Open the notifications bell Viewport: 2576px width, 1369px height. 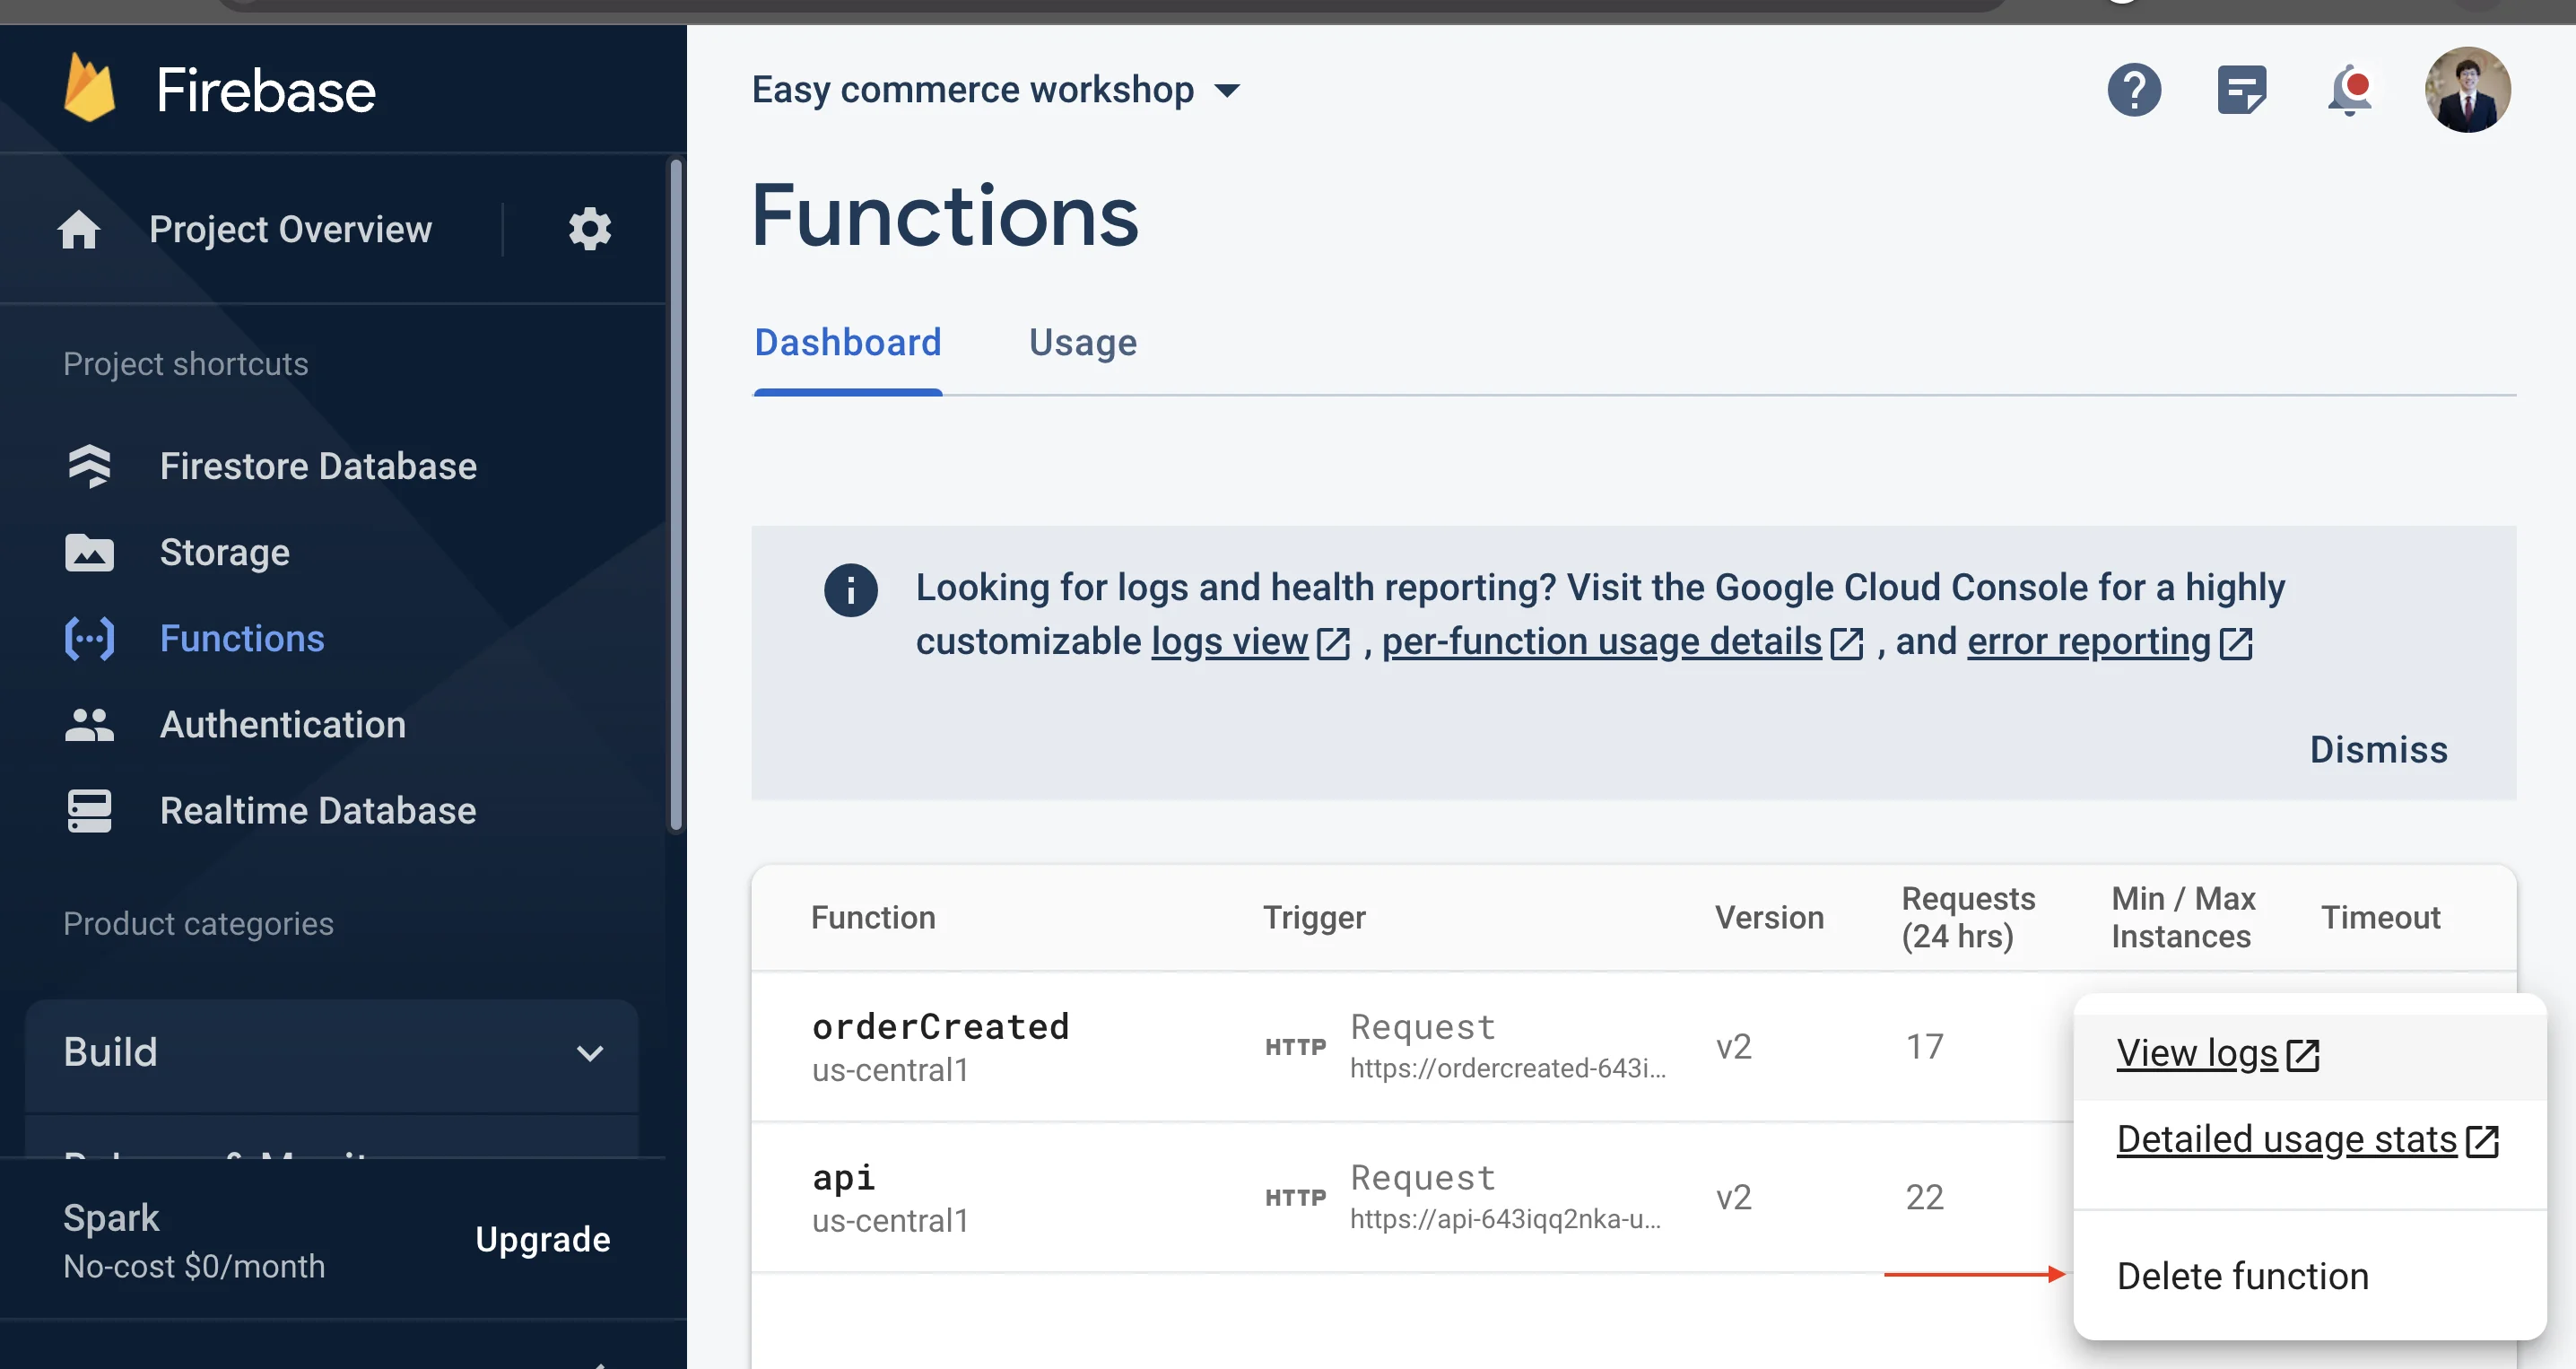click(2349, 91)
